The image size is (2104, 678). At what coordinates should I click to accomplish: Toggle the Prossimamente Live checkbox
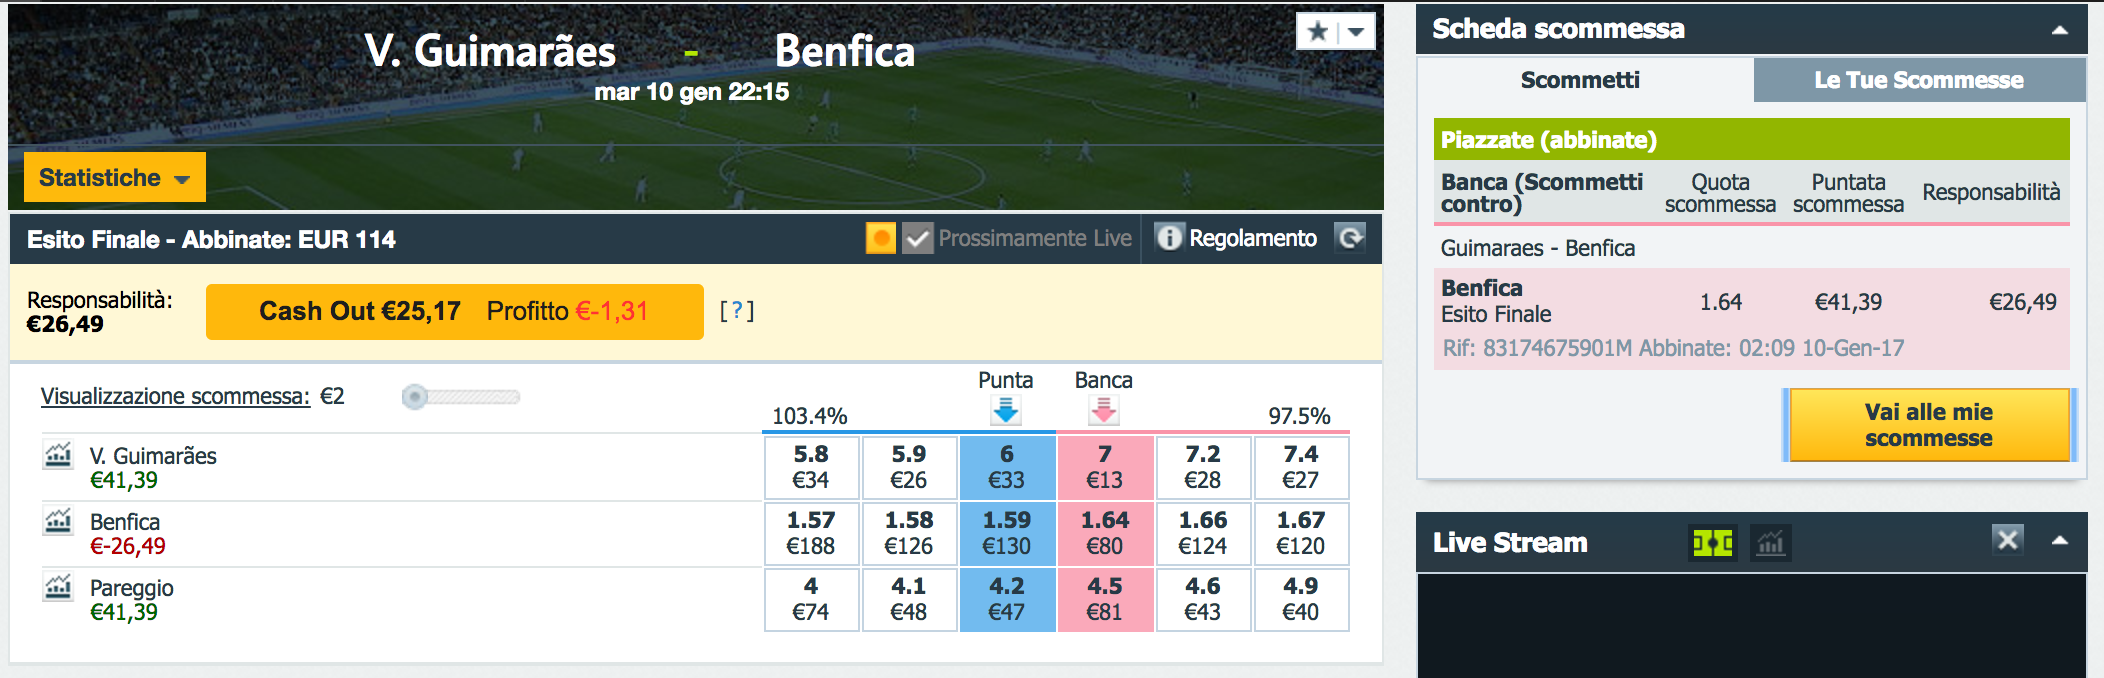click(917, 238)
